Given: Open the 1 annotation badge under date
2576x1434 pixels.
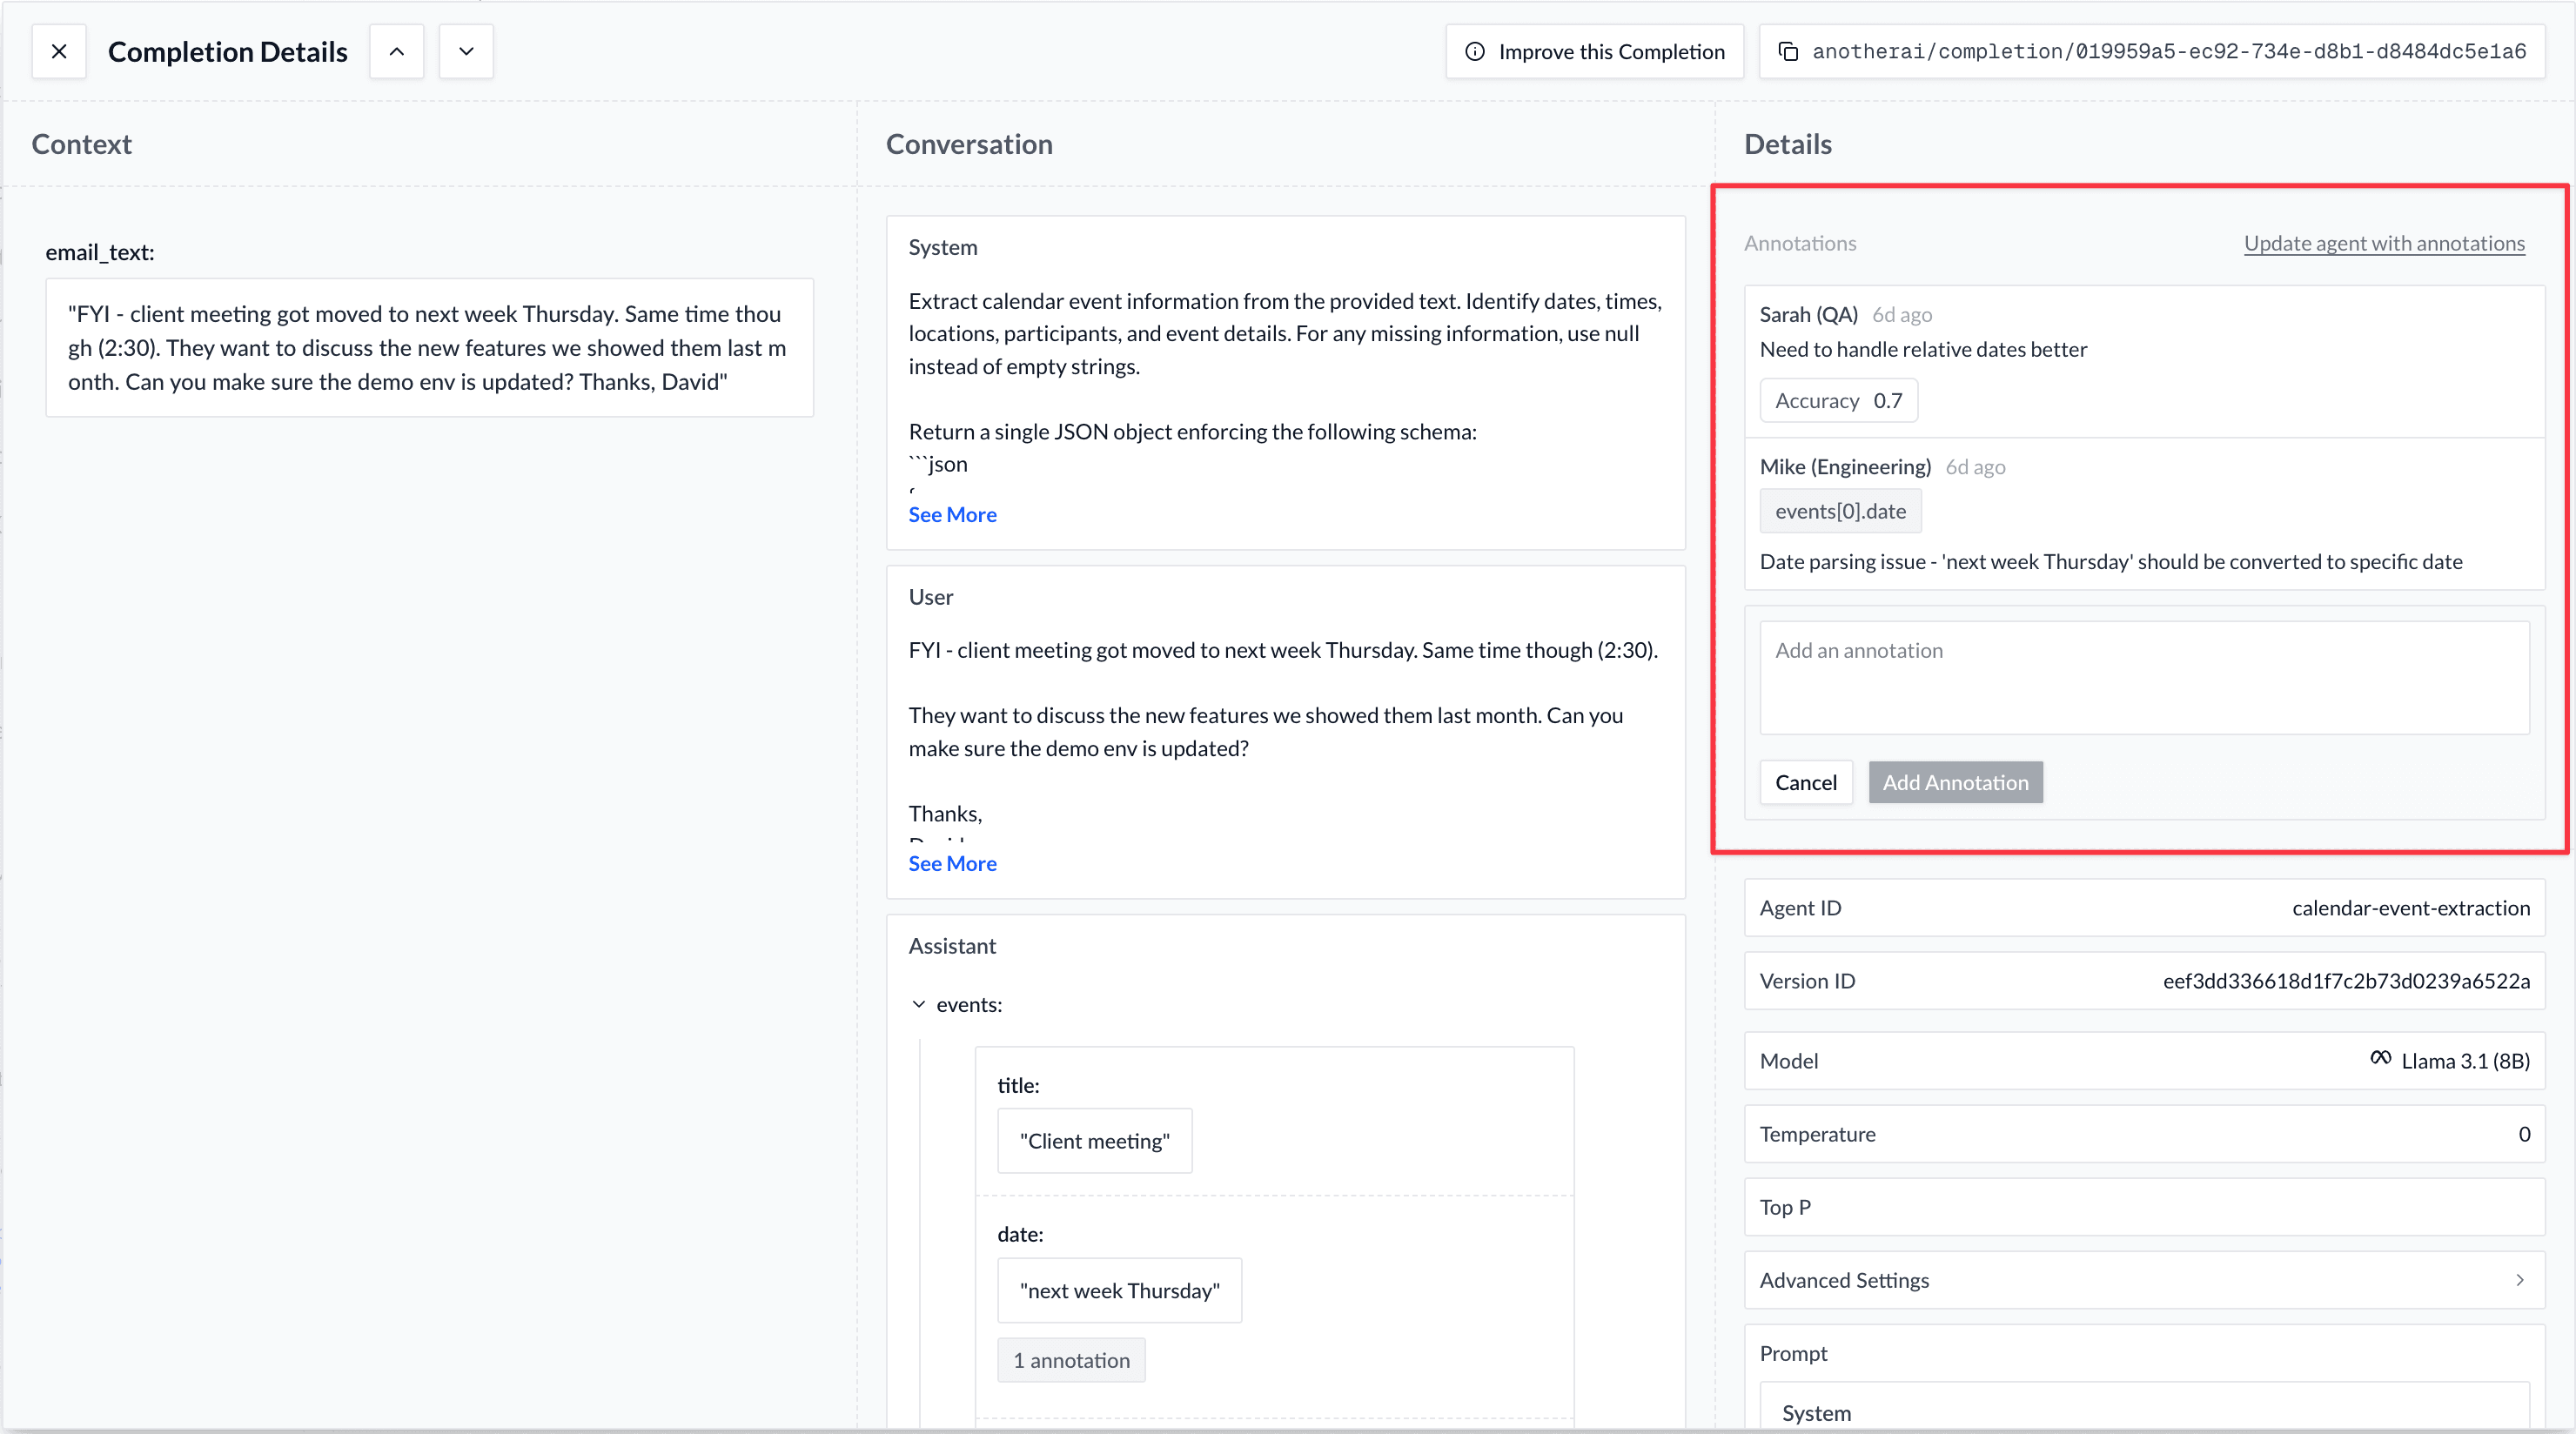Looking at the screenshot, I should tap(1071, 1360).
